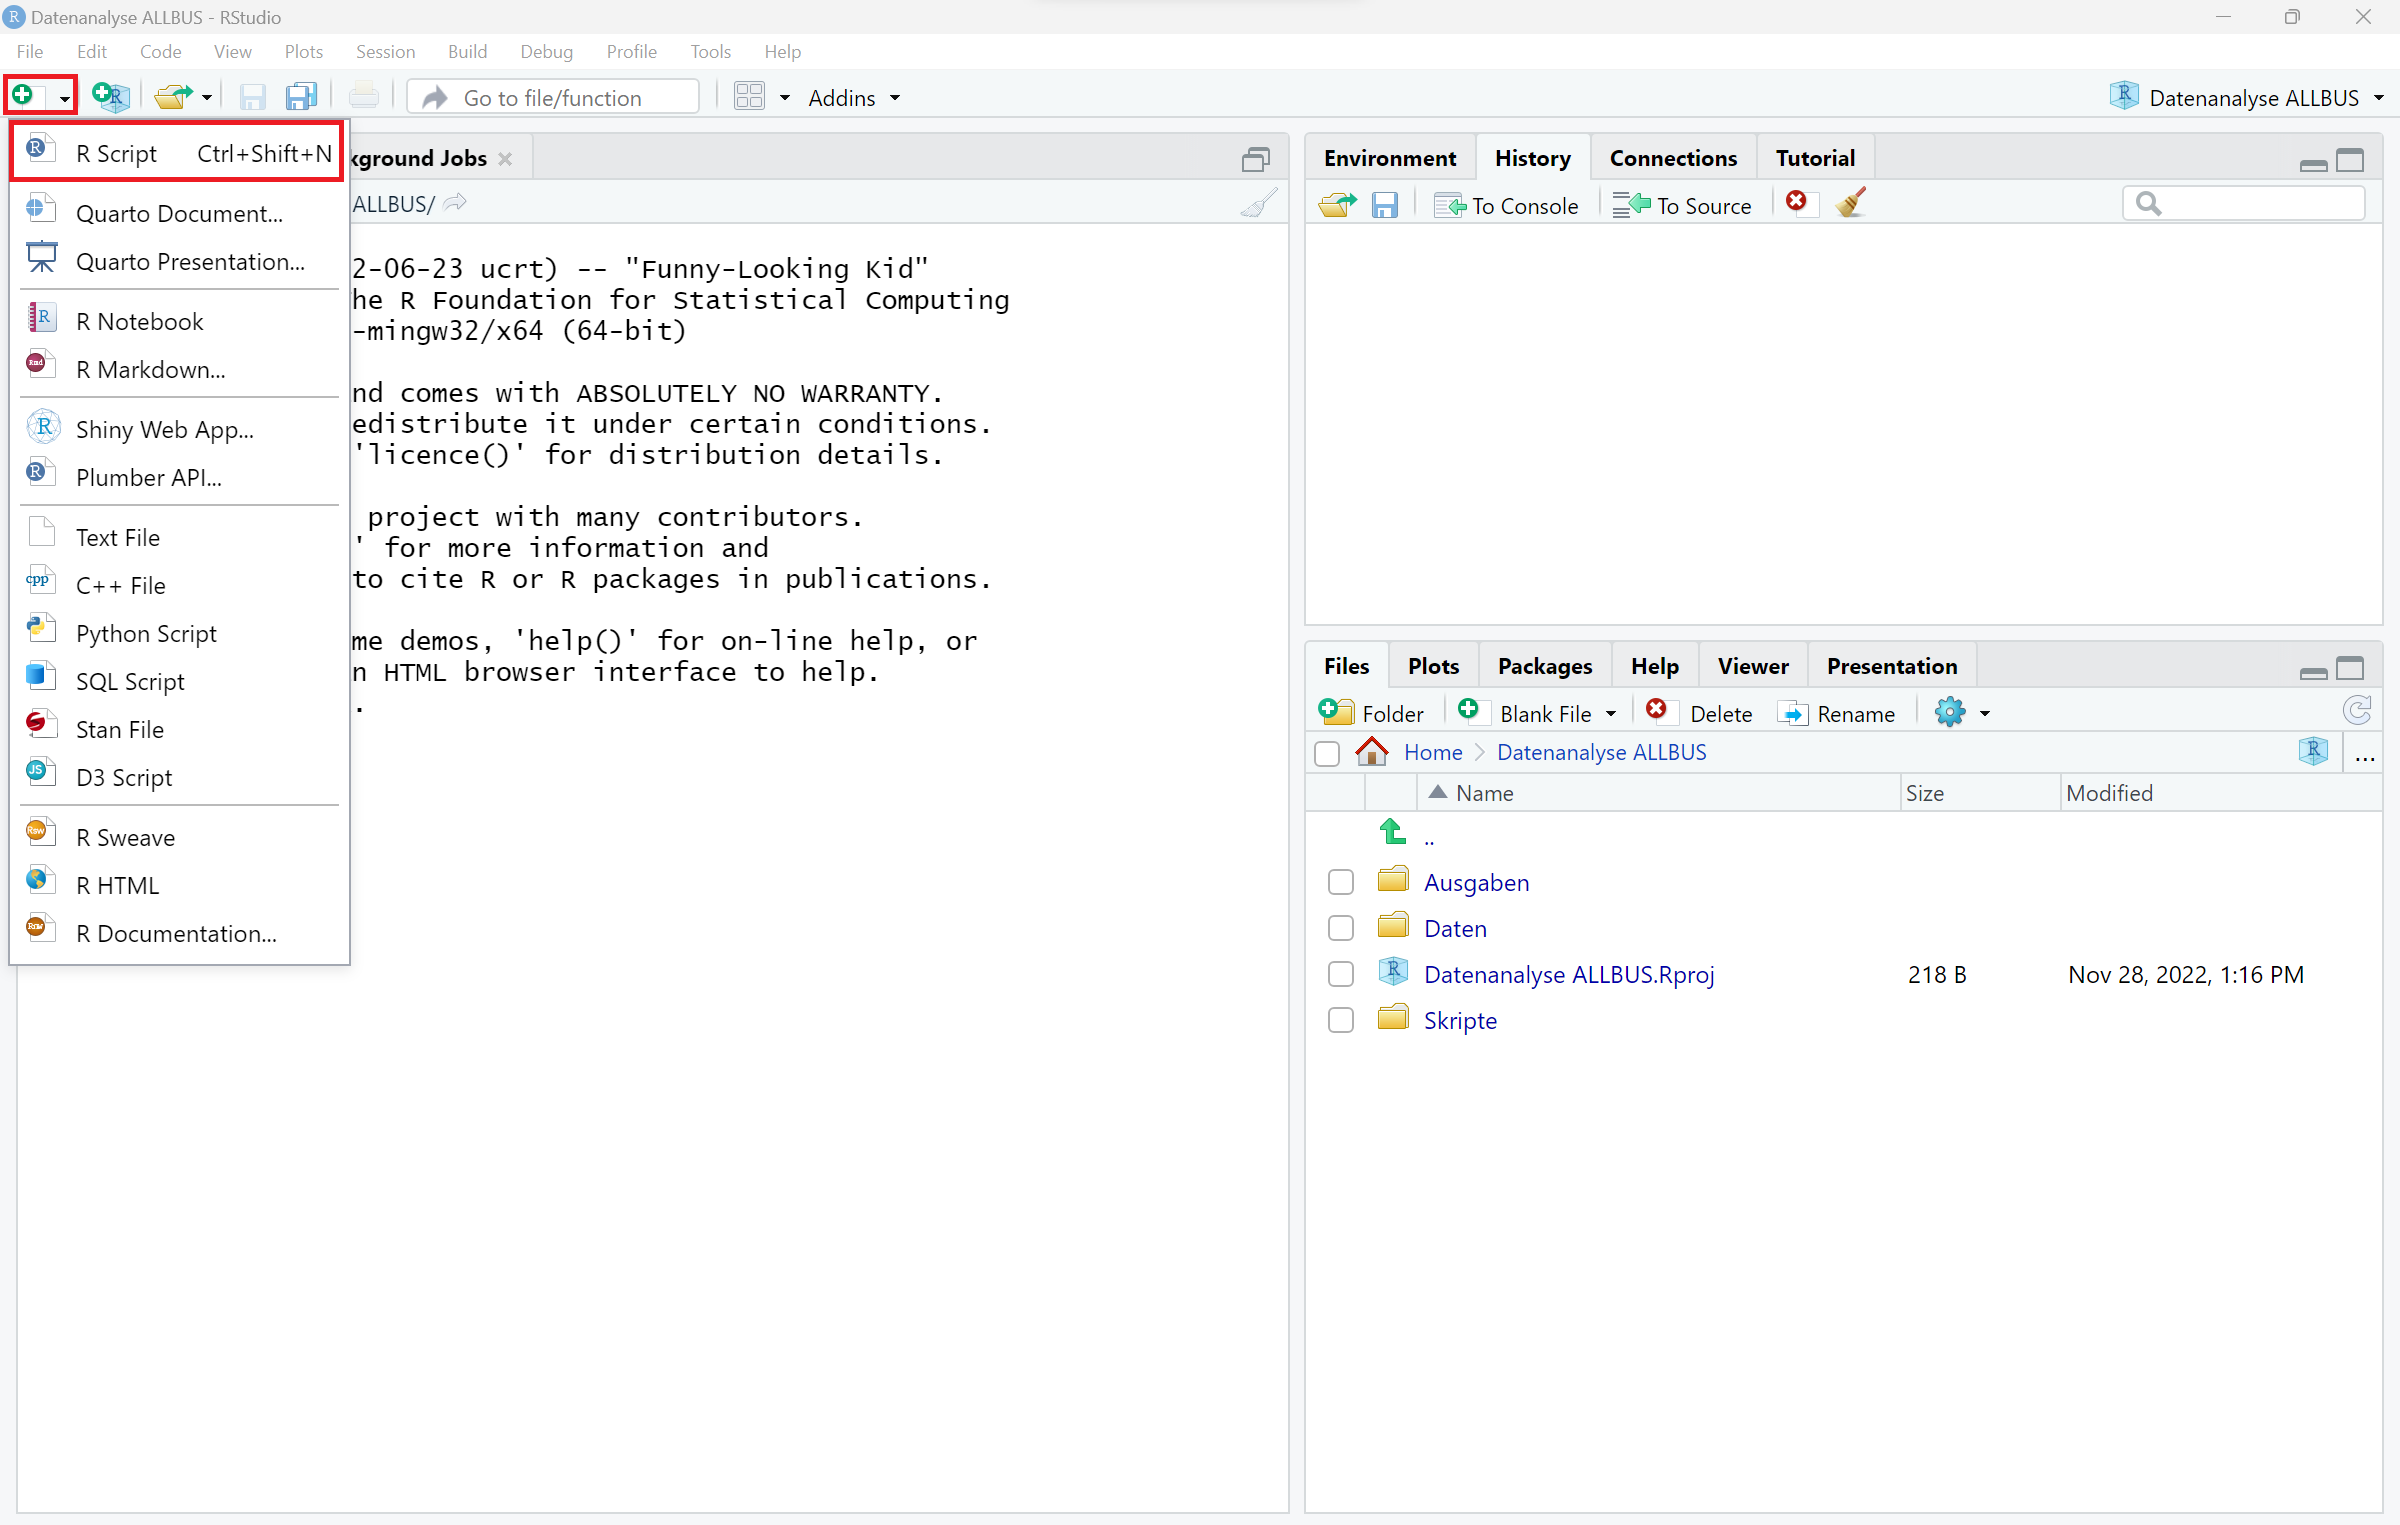
Task: Choose R Markdown from the new file menu
Action: pos(150,369)
